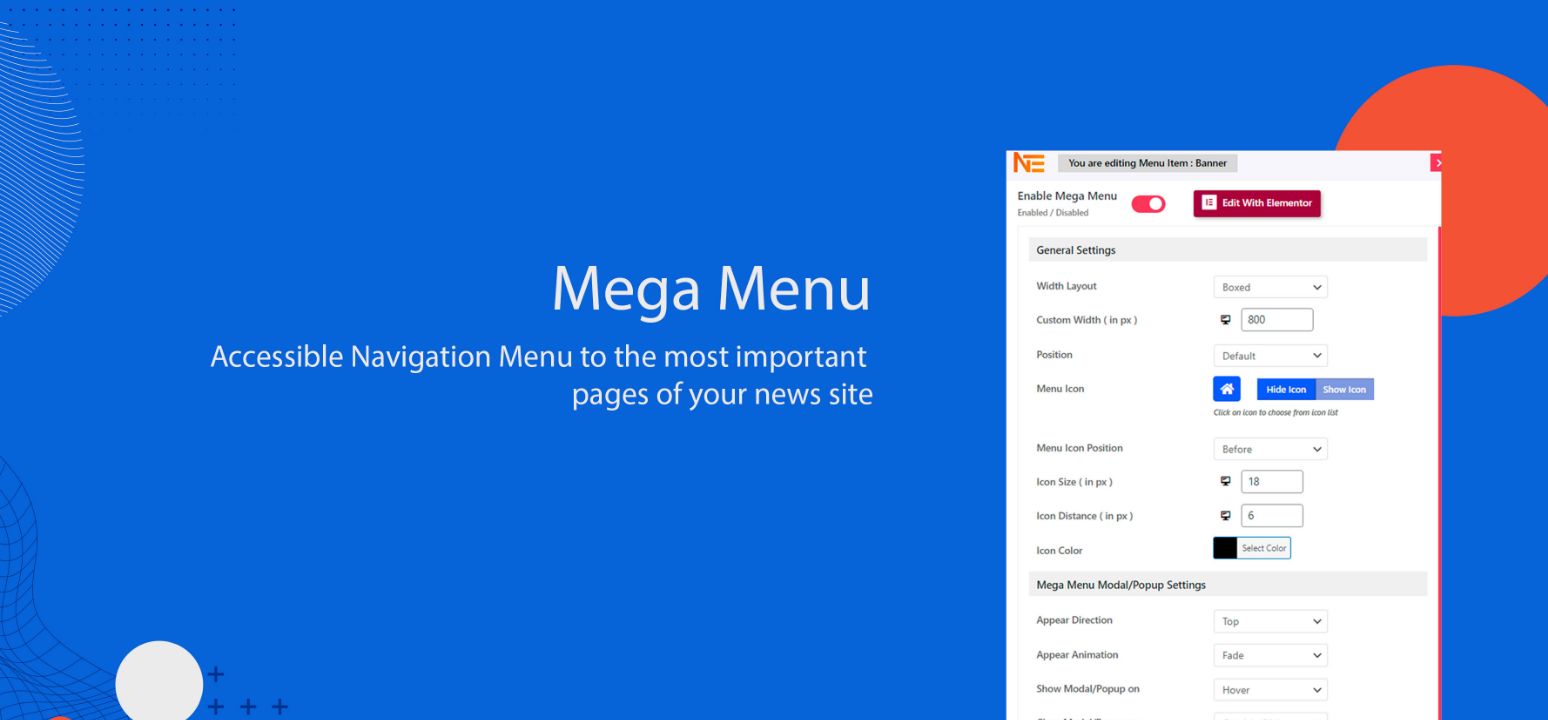
Task: Toggle the Enable Mega Menu switch
Action: (1149, 204)
